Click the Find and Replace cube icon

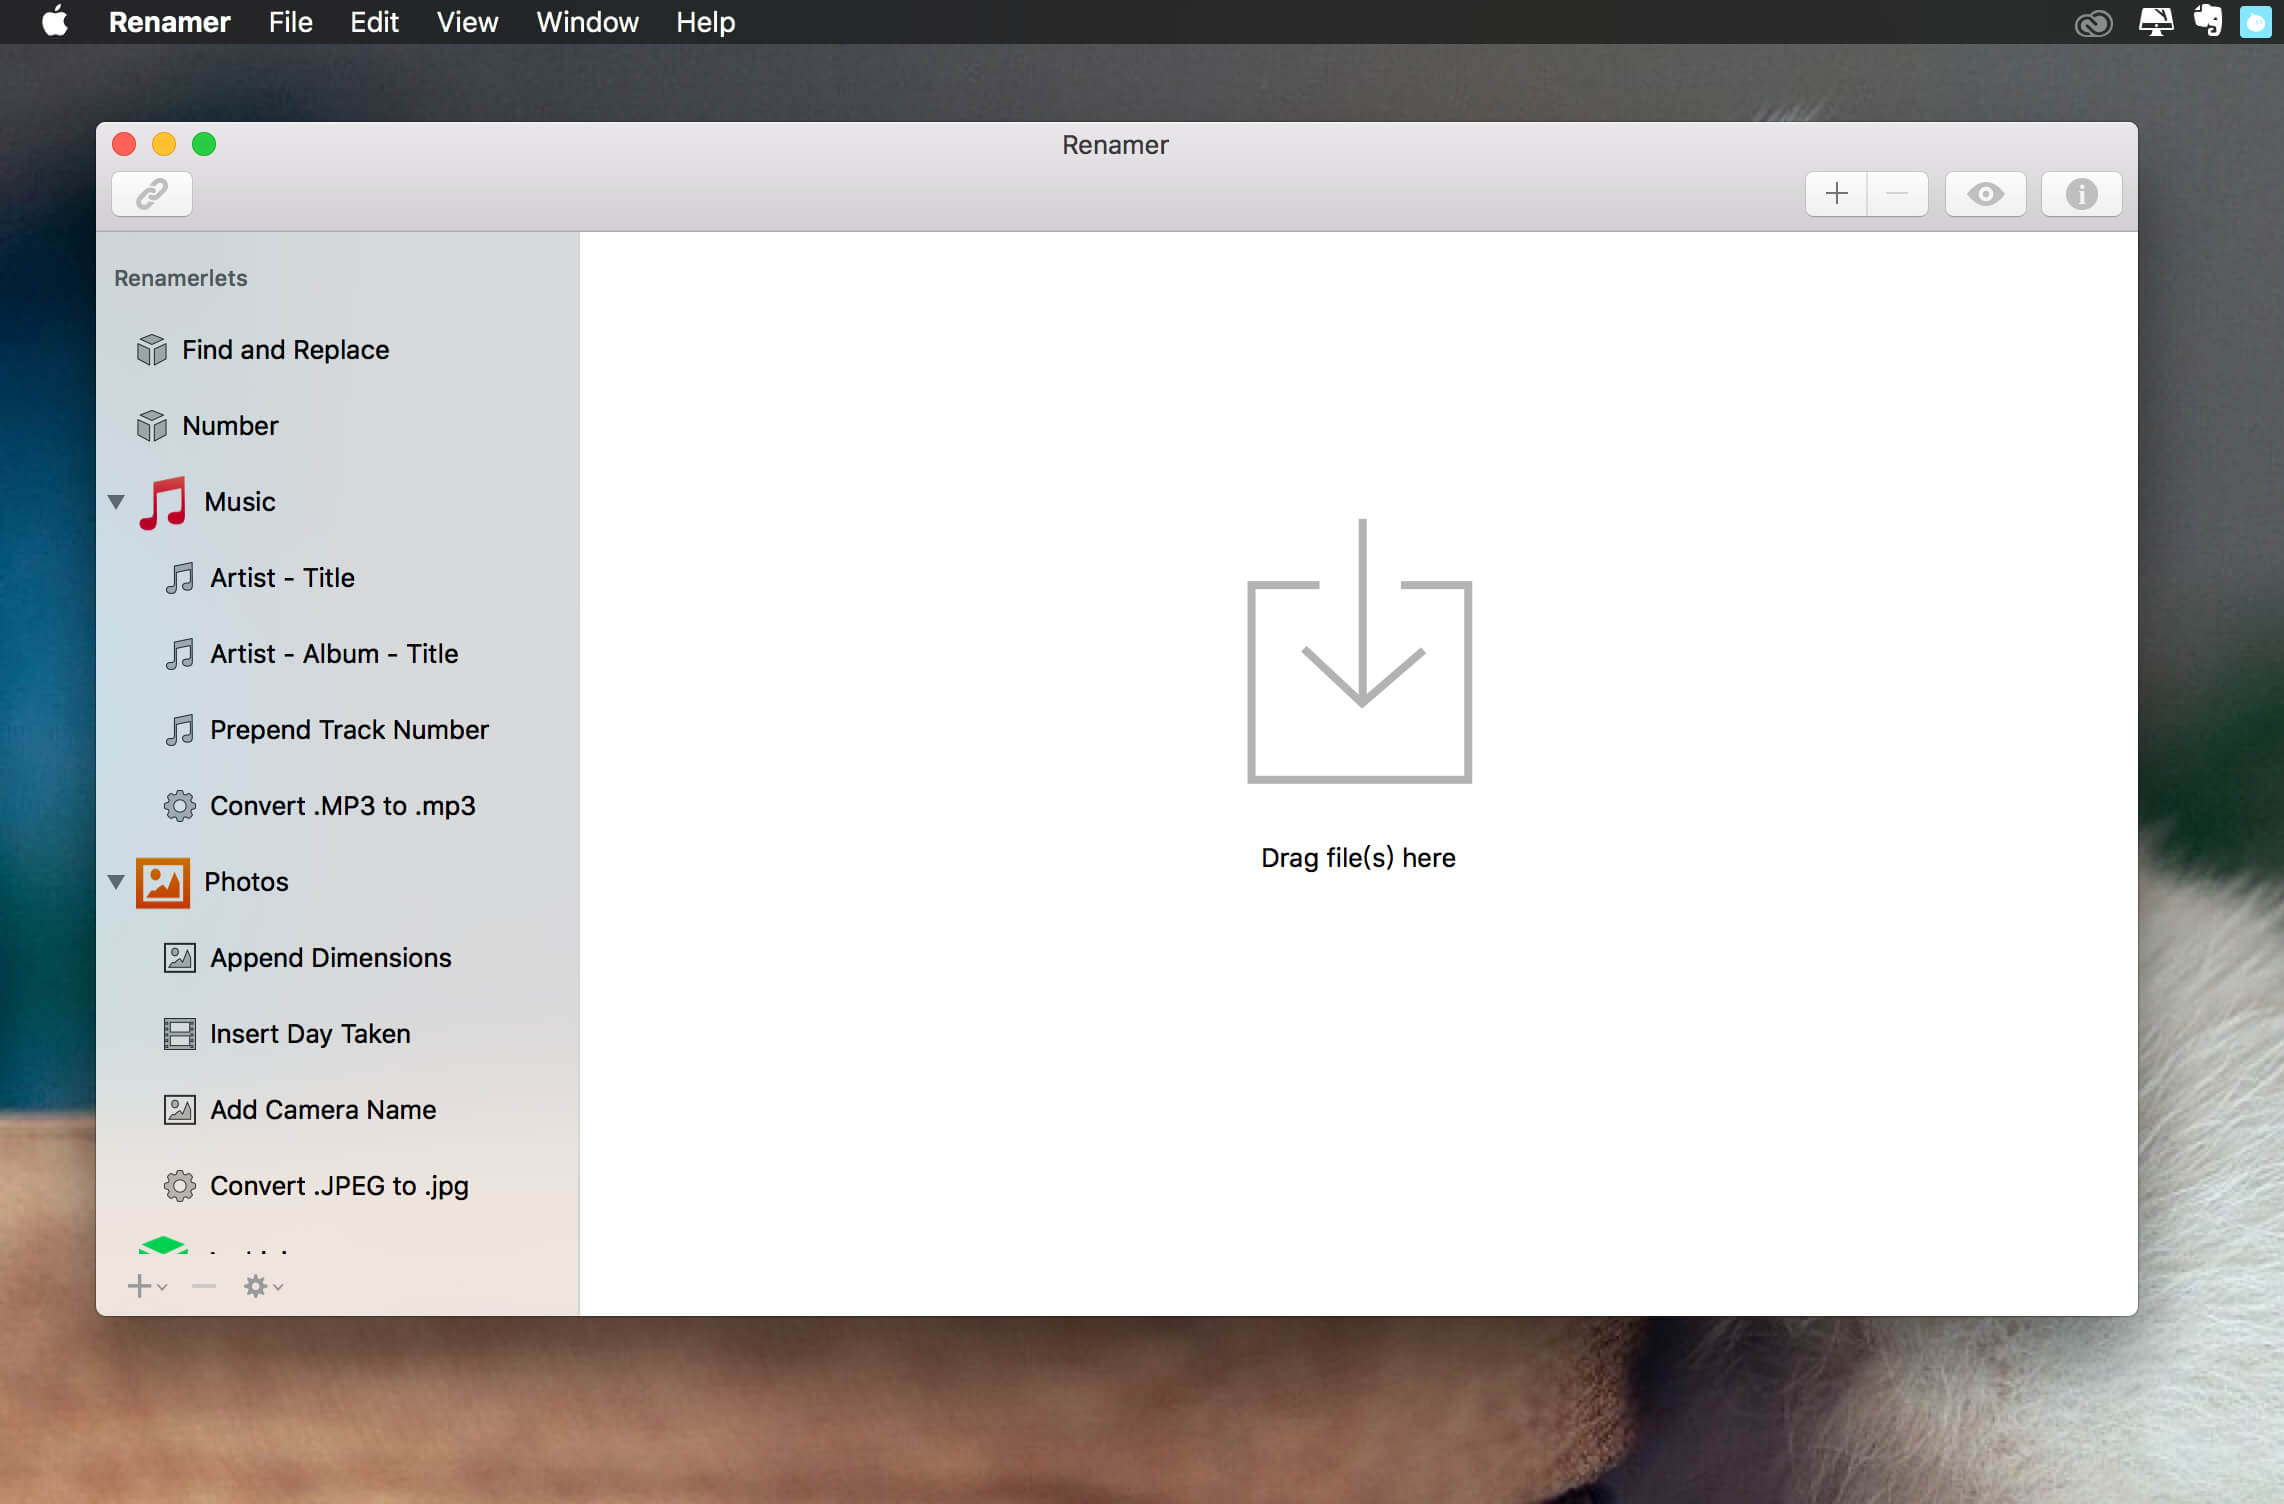pyautogui.click(x=152, y=350)
